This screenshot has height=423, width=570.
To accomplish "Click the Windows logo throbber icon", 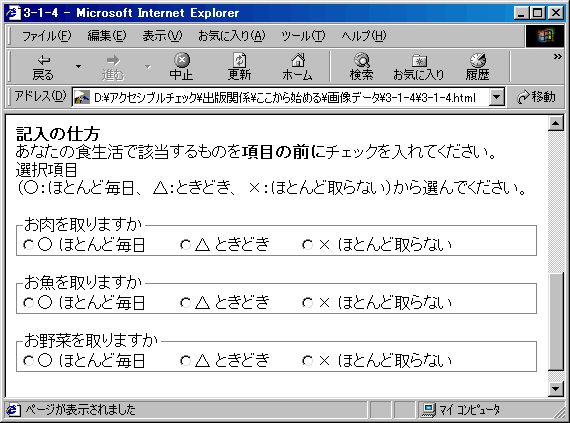I will pyautogui.click(x=545, y=36).
